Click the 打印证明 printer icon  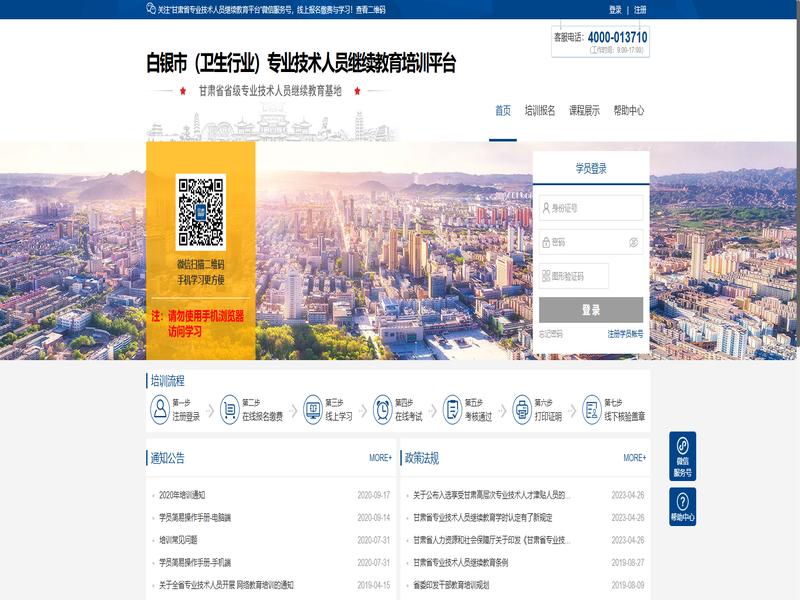coord(522,410)
